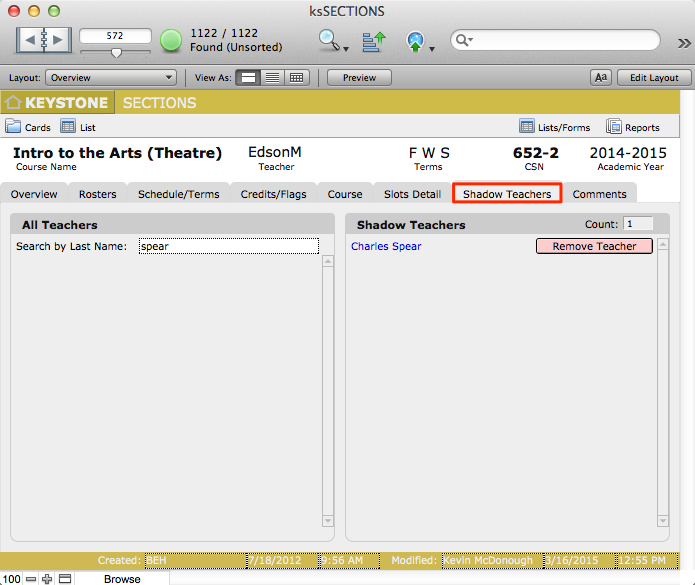
Task: Click the green found-set circle icon
Action: 171,41
